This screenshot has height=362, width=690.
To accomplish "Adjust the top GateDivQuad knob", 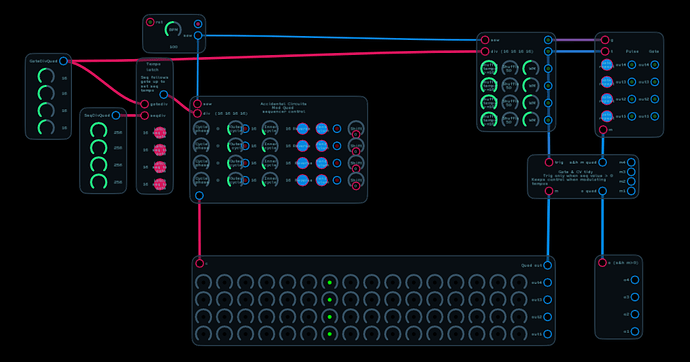I will click(46, 77).
